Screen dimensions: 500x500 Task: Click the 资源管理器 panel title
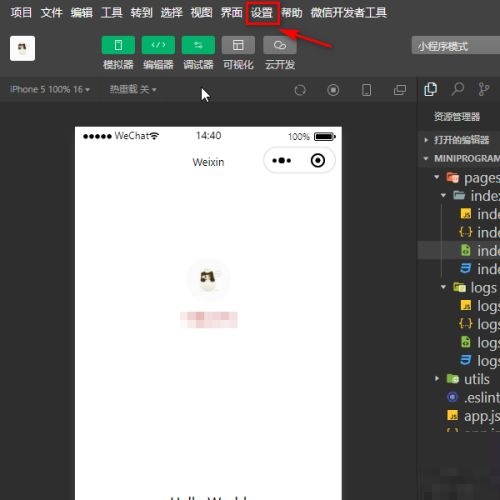[x=457, y=117]
